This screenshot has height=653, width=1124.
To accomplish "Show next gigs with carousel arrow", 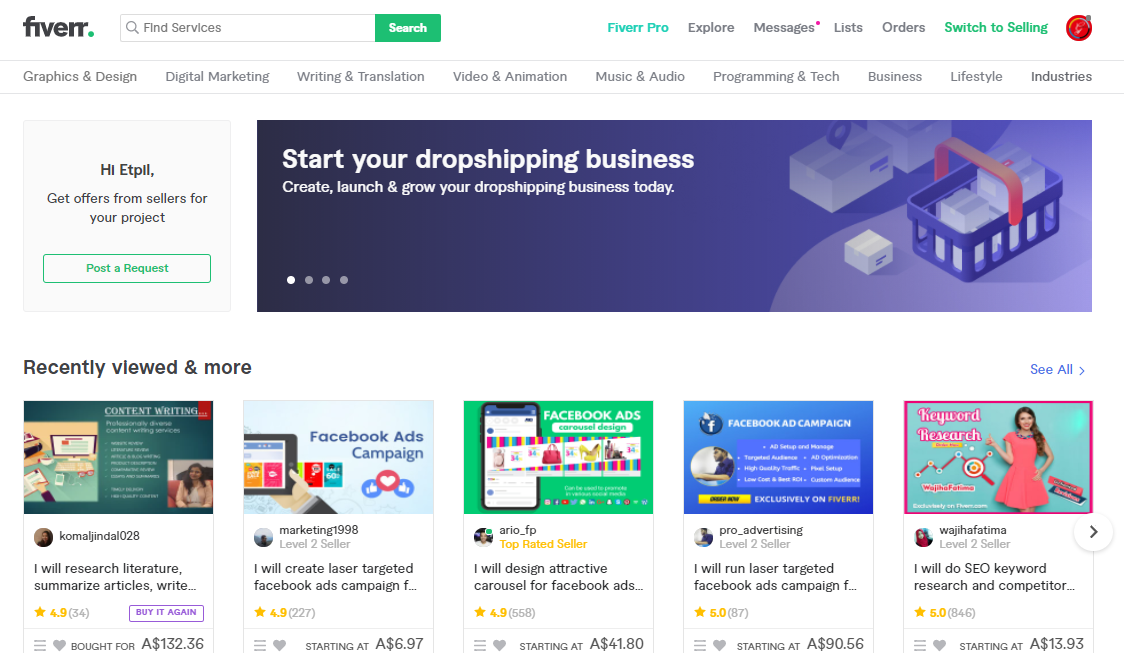I will (1093, 532).
